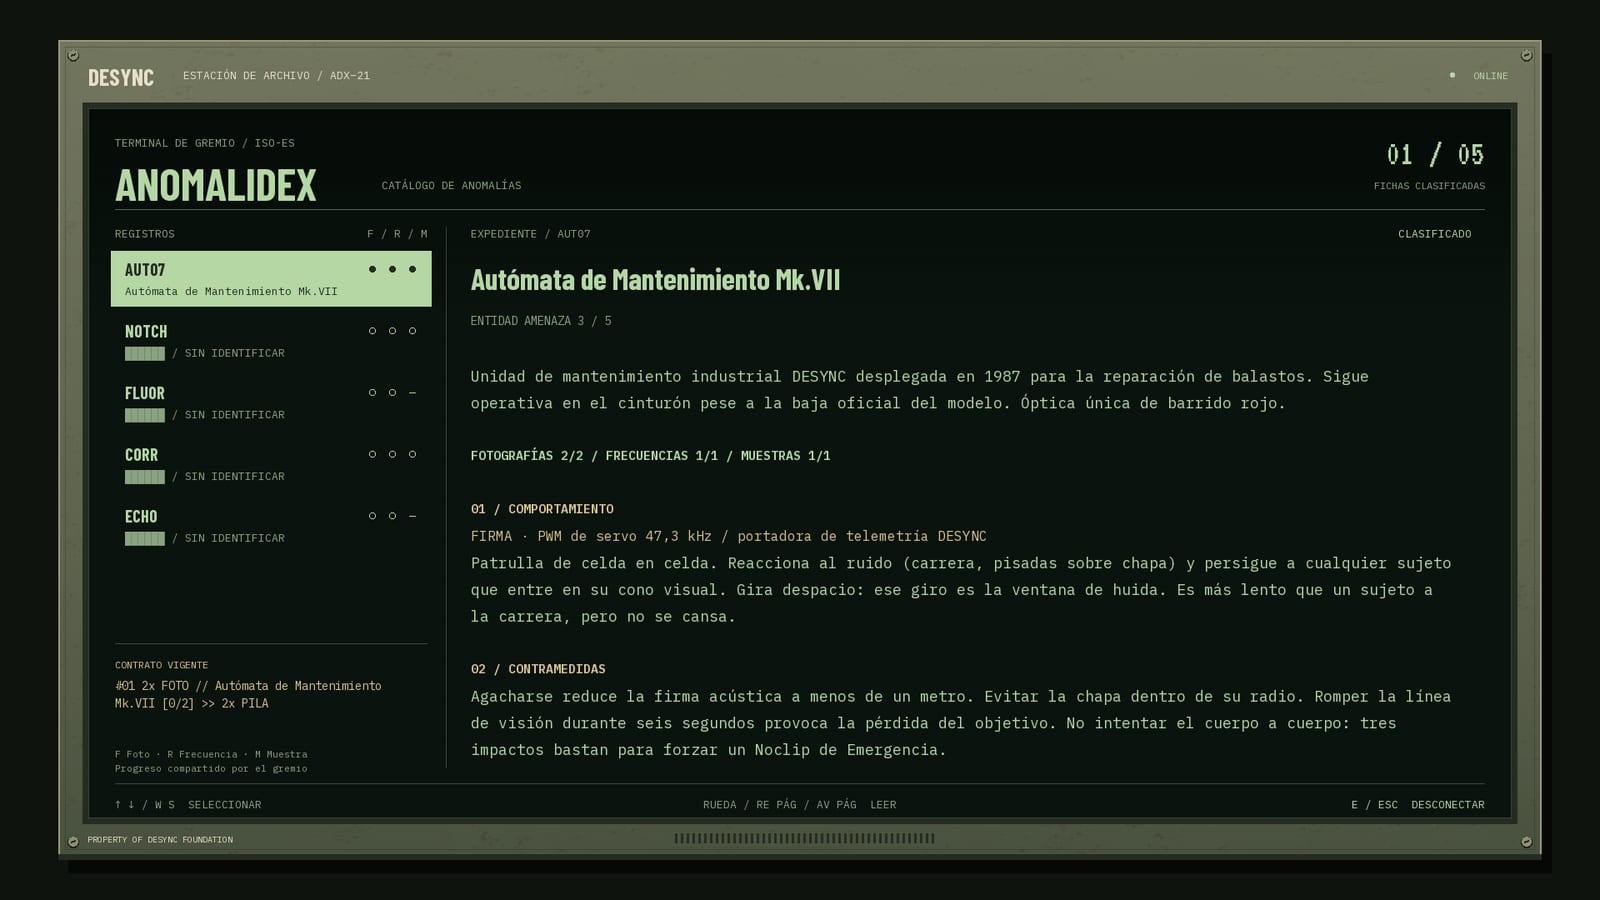Select the ECHO registry entry
The image size is (1600, 900).
(271, 526)
